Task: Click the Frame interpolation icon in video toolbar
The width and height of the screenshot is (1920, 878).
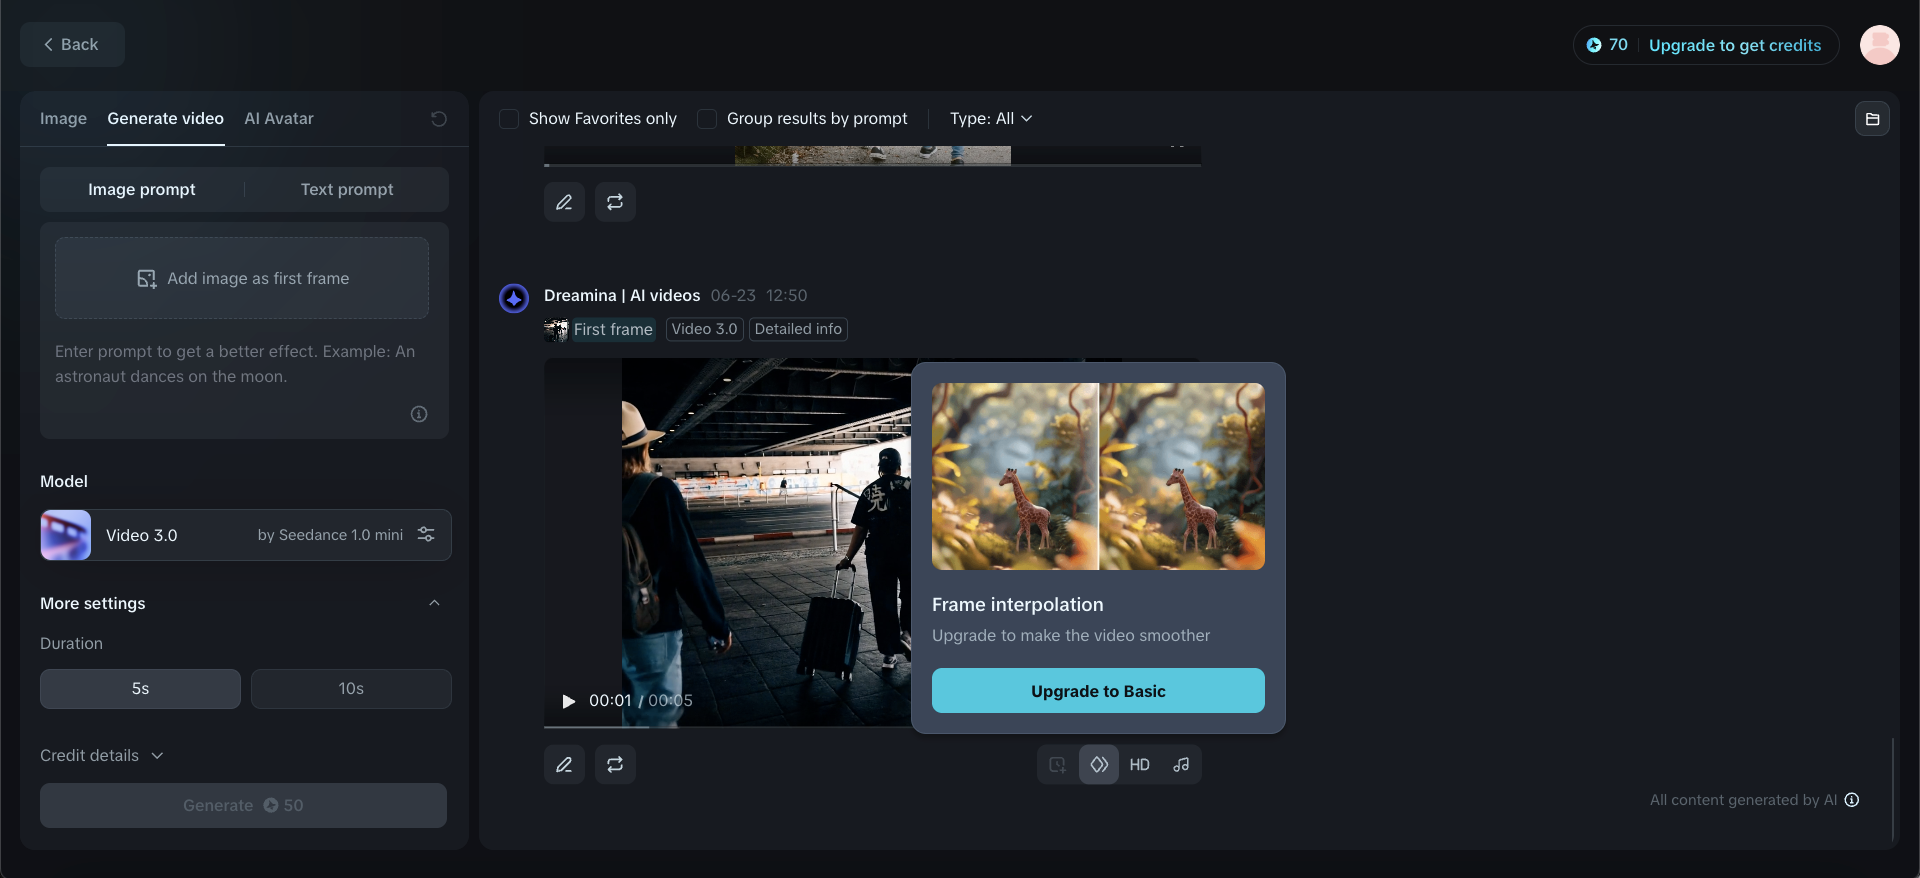Action: coord(1099,765)
